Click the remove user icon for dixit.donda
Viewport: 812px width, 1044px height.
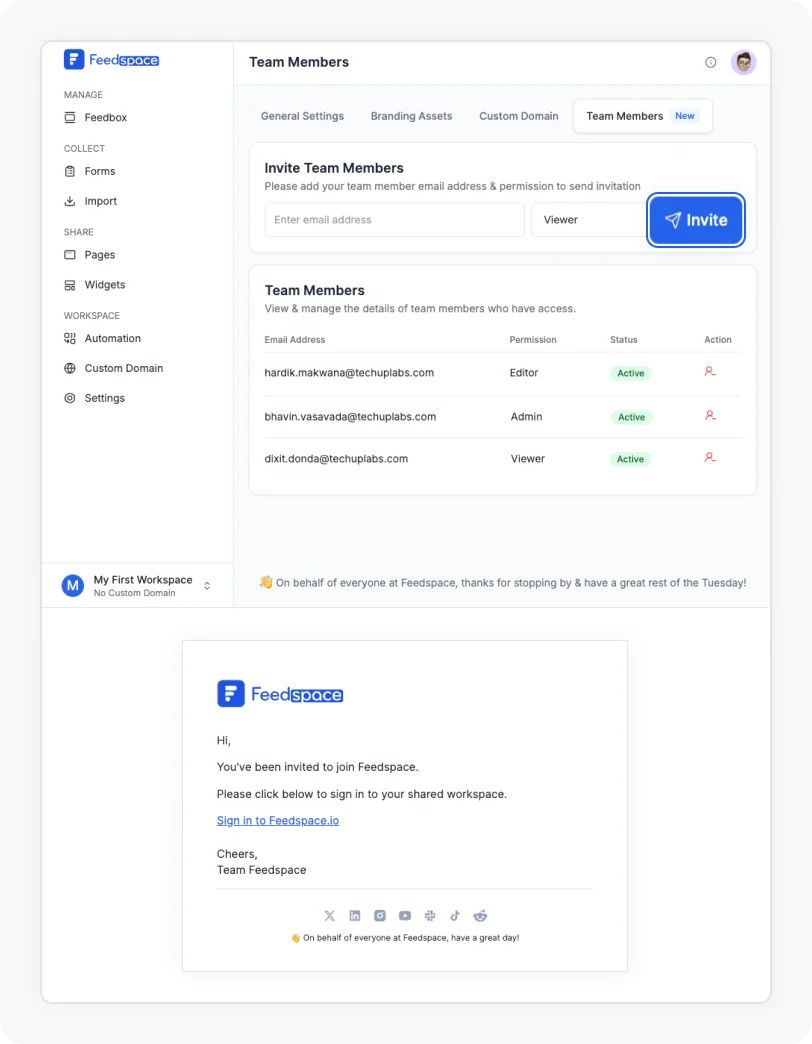[x=710, y=458]
